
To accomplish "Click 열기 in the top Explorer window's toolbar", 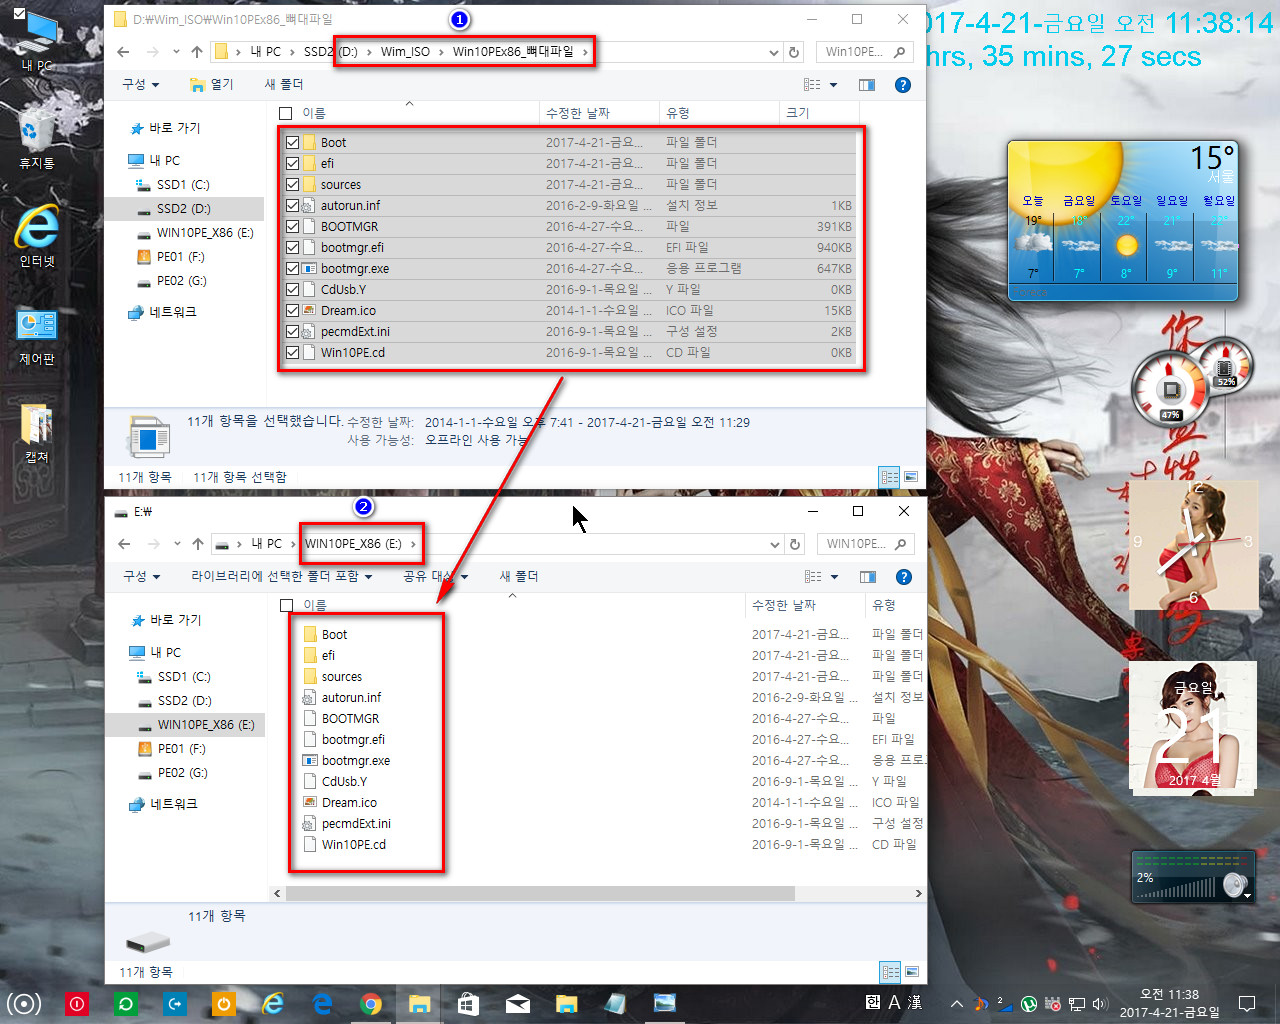I will [x=211, y=85].
